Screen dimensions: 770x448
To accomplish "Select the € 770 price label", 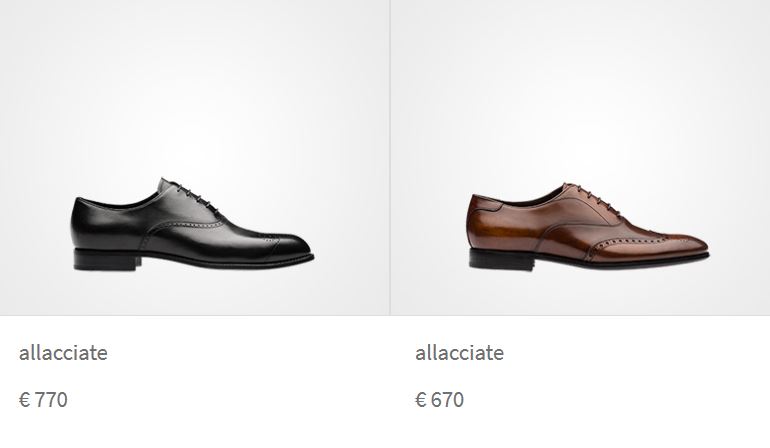I will pos(43,399).
